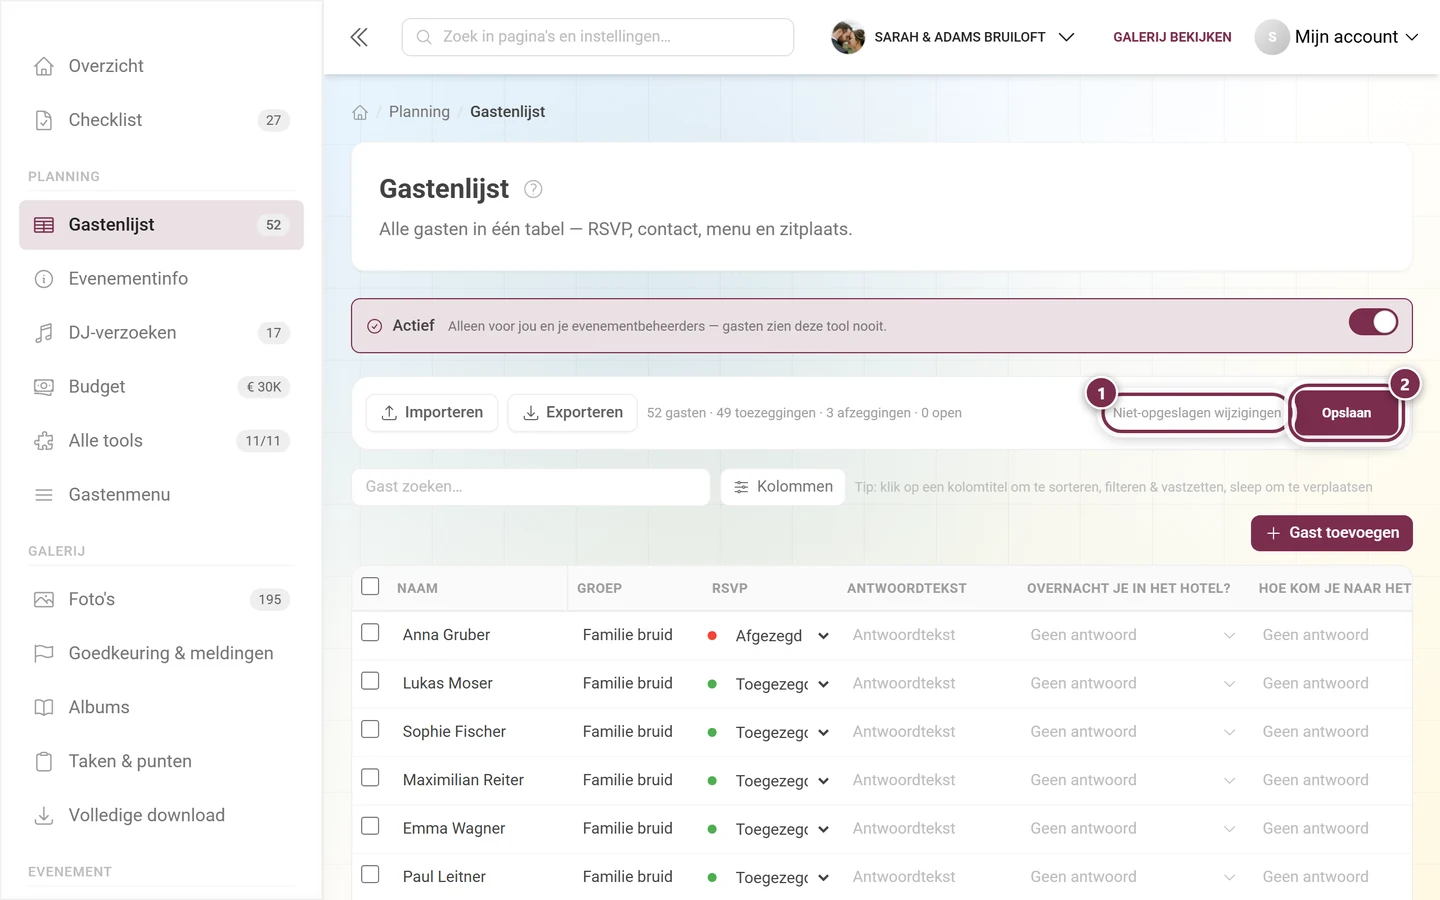Tick the checkbox for Anna Gruber
1440x900 pixels.
point(370,633)
